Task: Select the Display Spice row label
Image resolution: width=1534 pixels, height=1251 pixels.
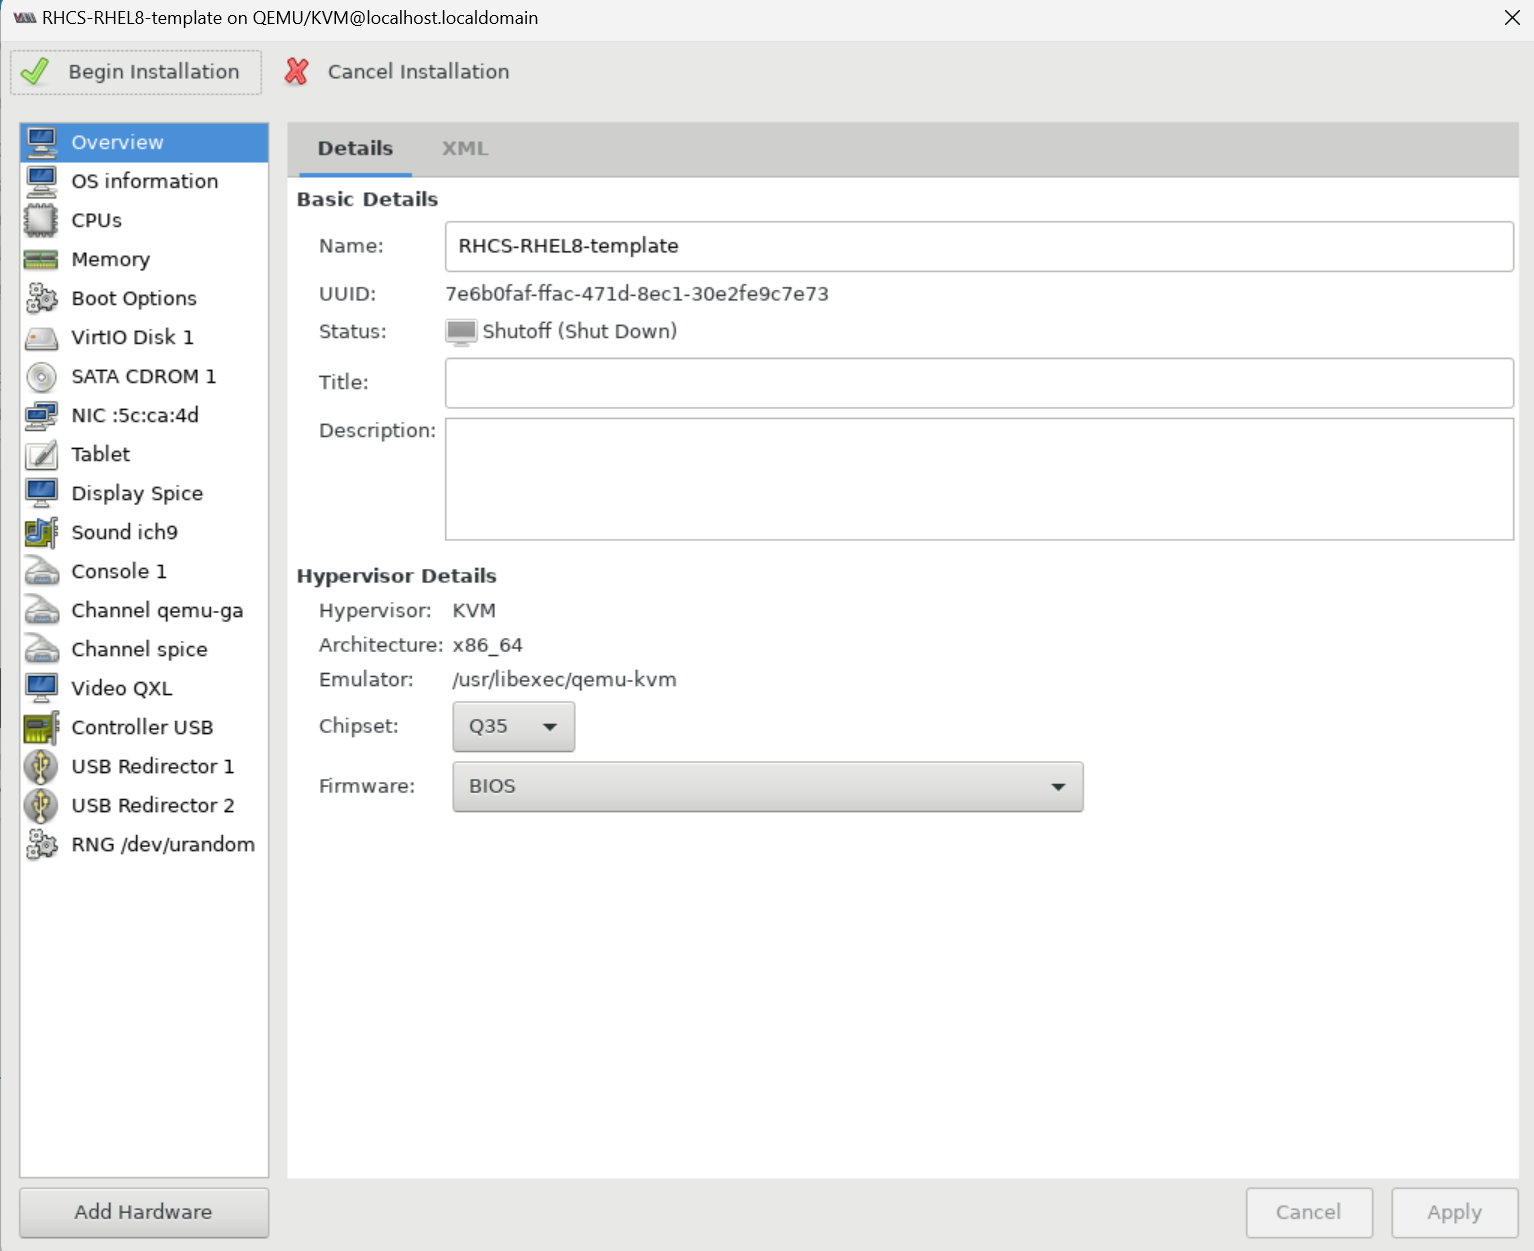Action: (137, 493)
